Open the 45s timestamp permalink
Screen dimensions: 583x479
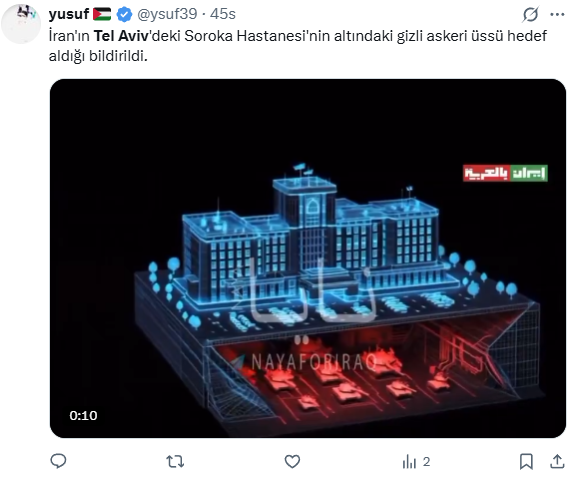tap(223, 14)
